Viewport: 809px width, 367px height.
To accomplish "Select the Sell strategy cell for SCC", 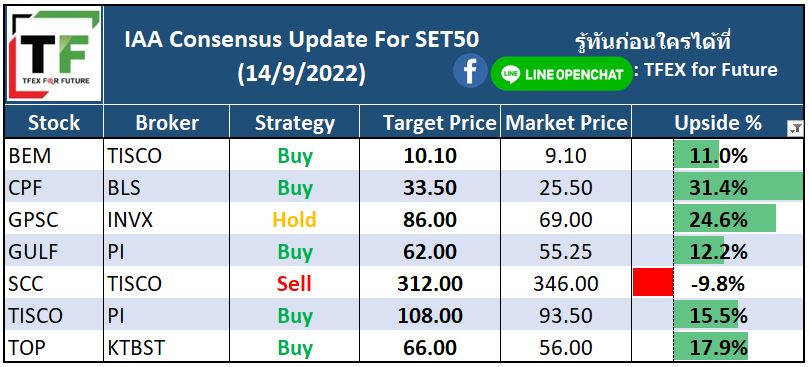I will 295,283.
